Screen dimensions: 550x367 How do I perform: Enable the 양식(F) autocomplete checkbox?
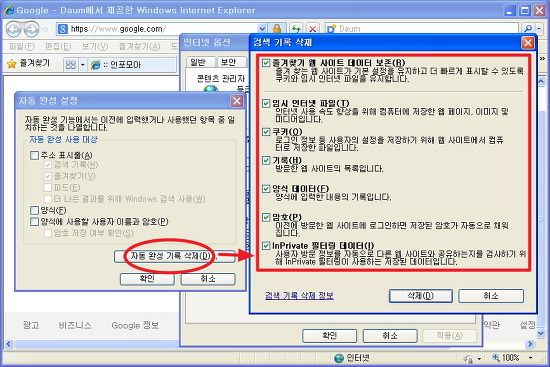(34, 210)
